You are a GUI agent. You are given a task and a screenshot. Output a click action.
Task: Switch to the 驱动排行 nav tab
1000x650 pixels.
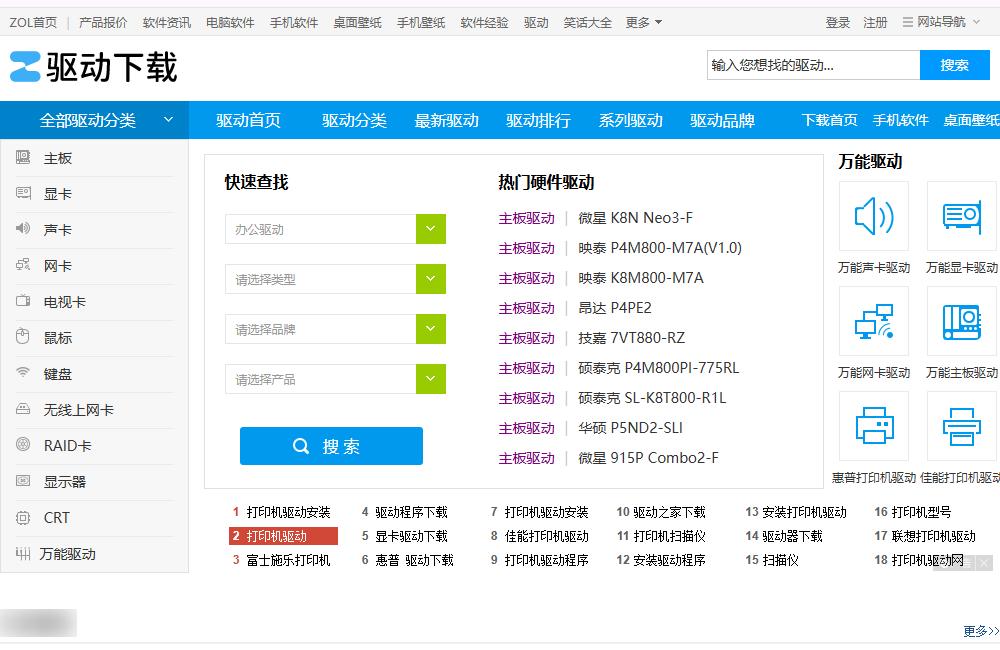[538, 120]
